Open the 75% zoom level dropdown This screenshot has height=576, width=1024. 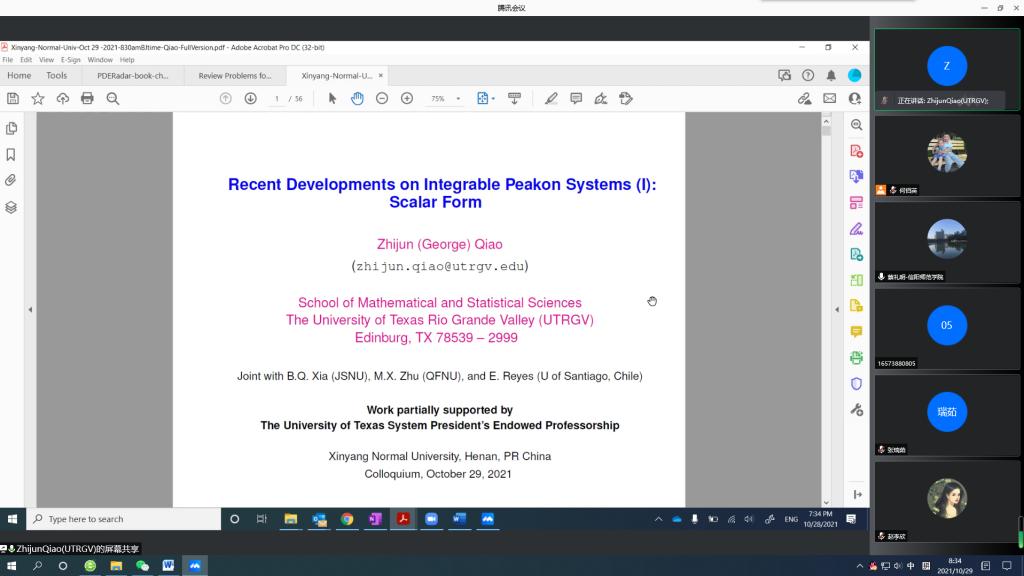445,98
